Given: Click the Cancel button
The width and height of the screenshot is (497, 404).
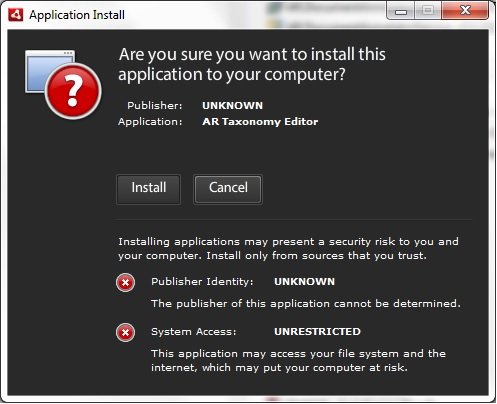Looking at the screenshot, I should [x=228, y=189].
